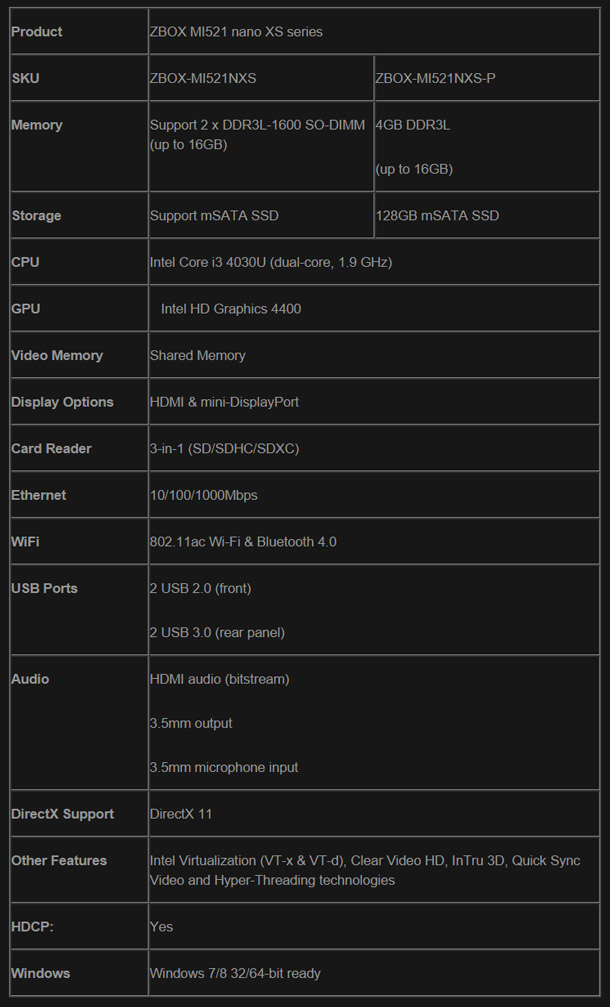Click the HDCP Yes value
The width and height of the screenshot is (610, 1007).
[x=161, y=927]
